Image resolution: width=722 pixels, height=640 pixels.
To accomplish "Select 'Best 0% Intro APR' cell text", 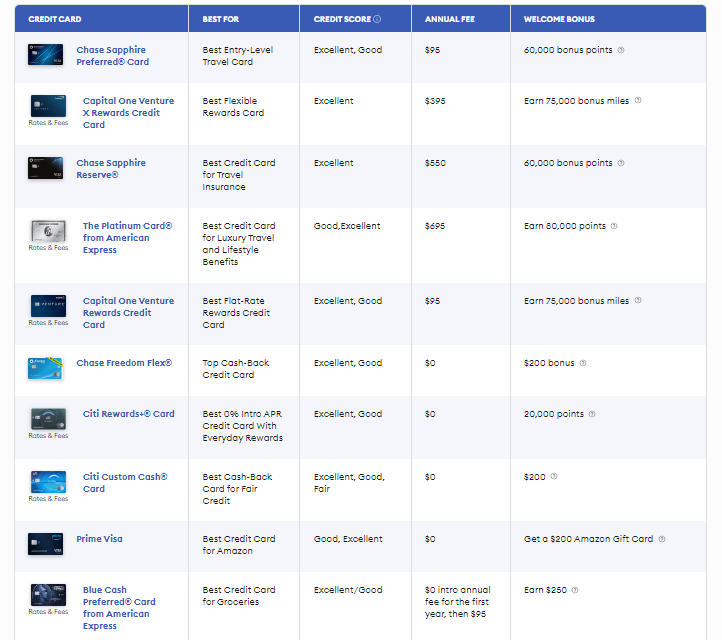I will click(243, 426).
